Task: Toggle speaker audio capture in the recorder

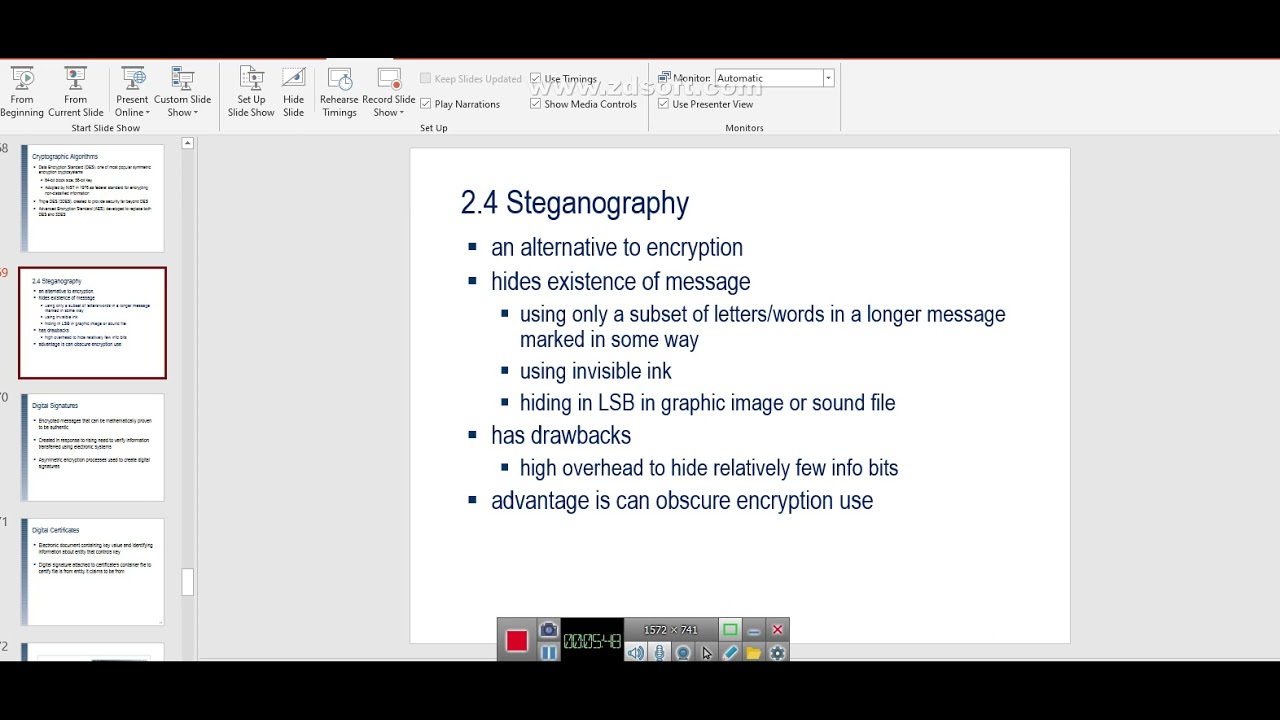Action: coord(635,652)
